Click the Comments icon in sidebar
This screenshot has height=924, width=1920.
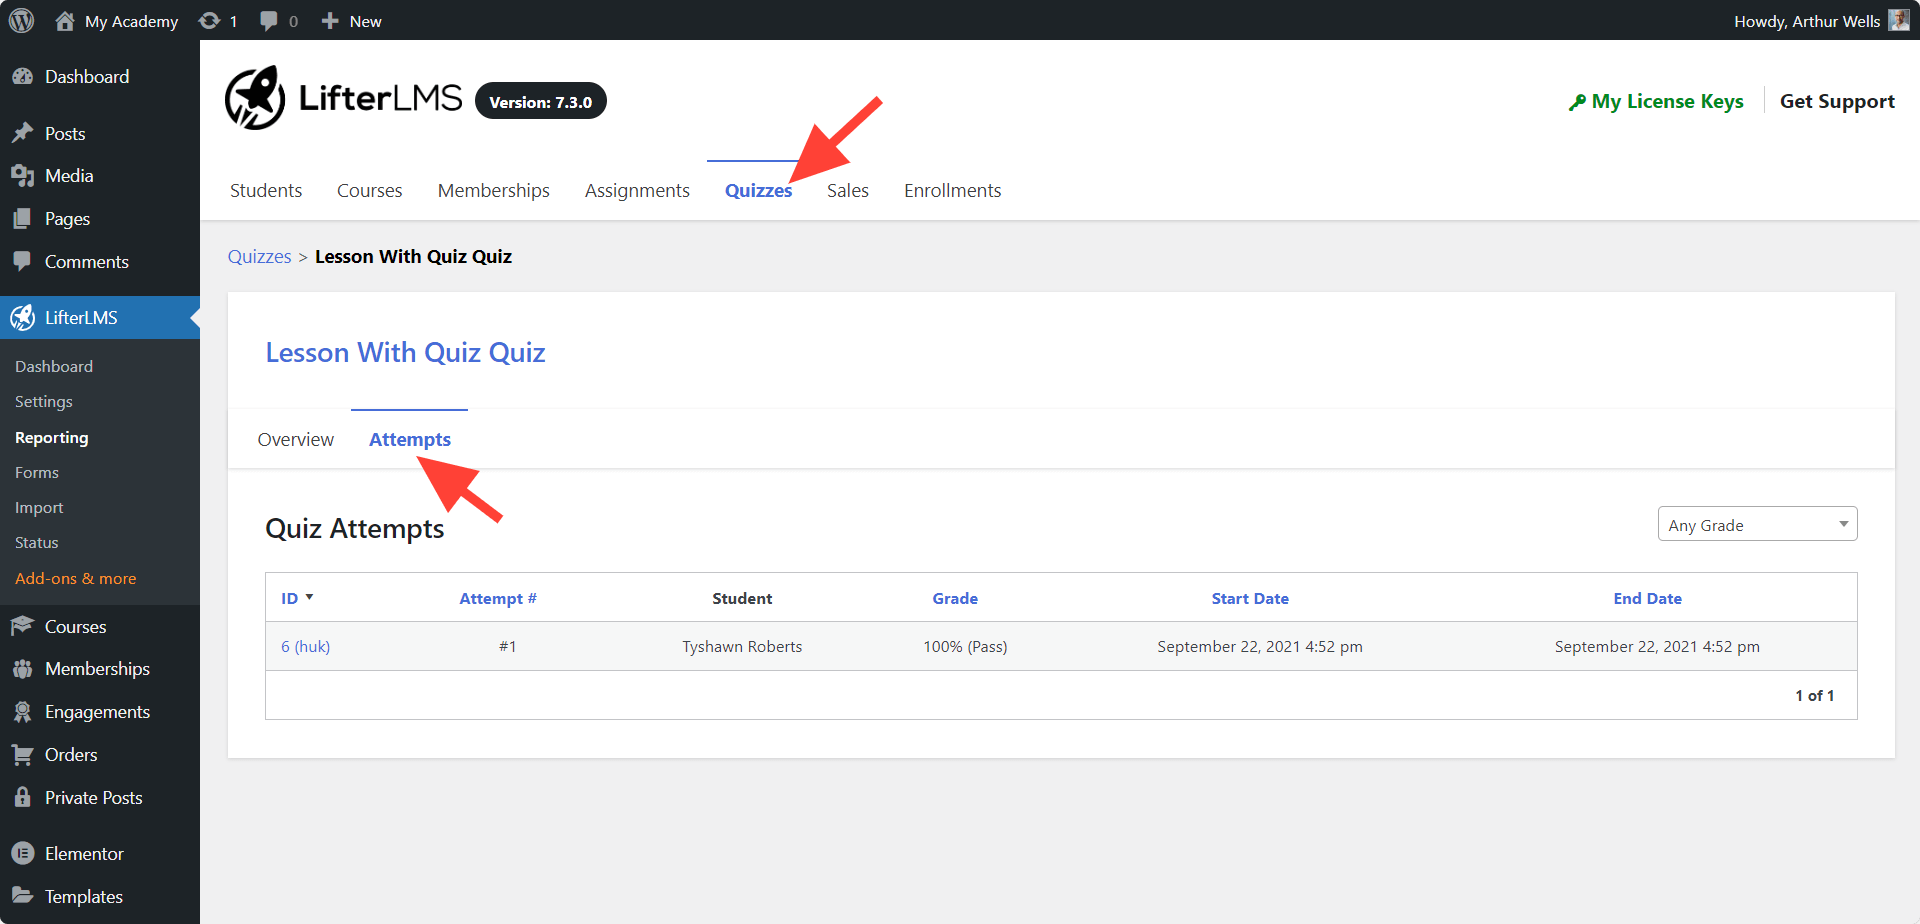[x=22, y=261]
